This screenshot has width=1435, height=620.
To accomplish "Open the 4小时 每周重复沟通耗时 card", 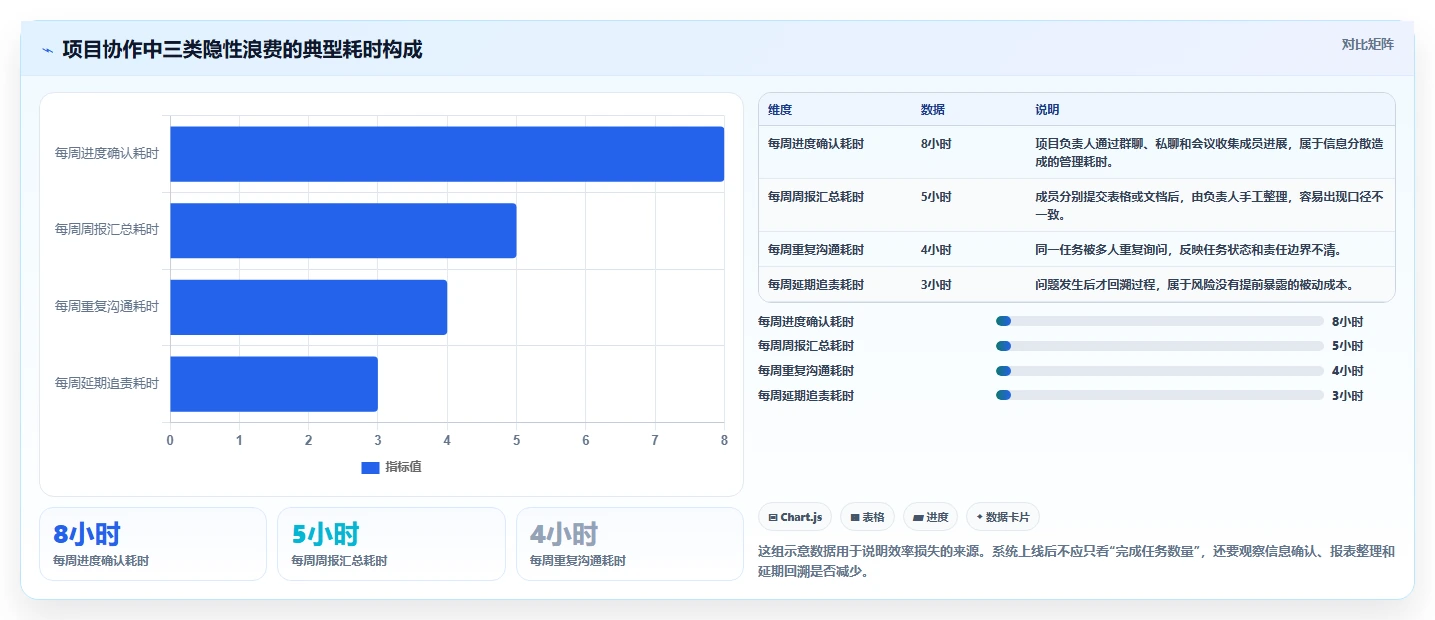I will (x=630, y=544).
